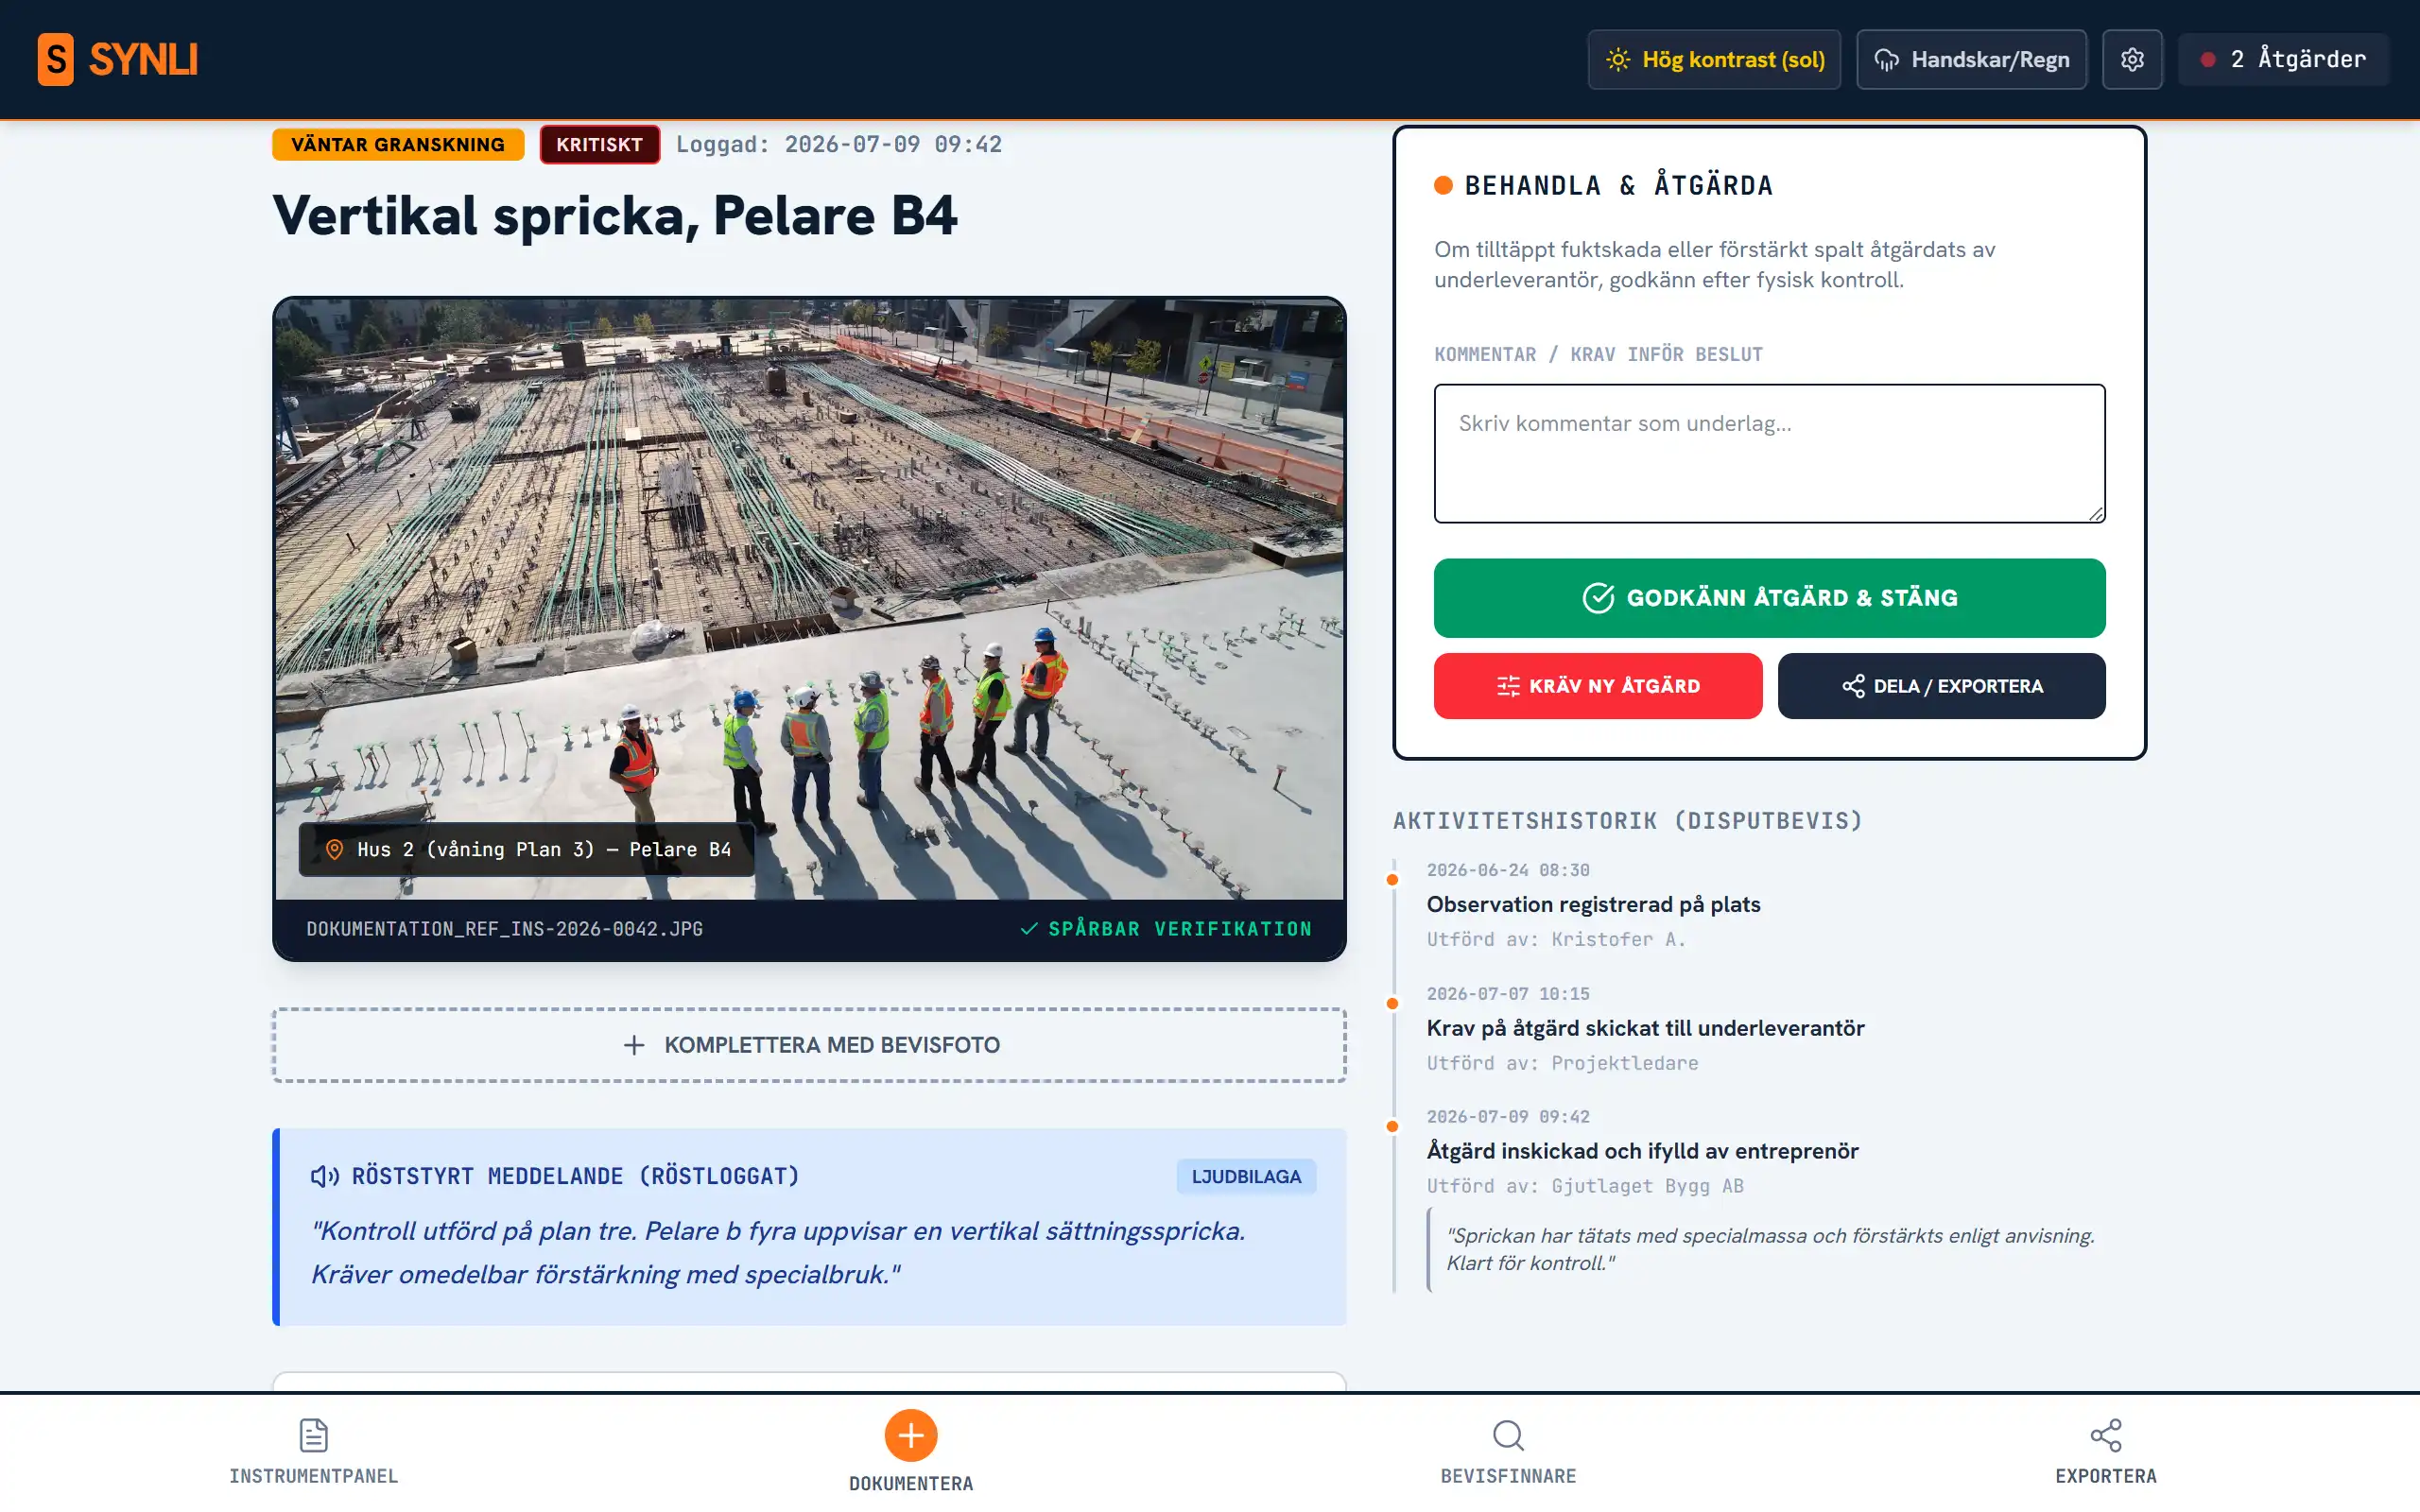2420x1512 pixels.
Task: Click plus icon in Komplettera button
Action: 634,1045
